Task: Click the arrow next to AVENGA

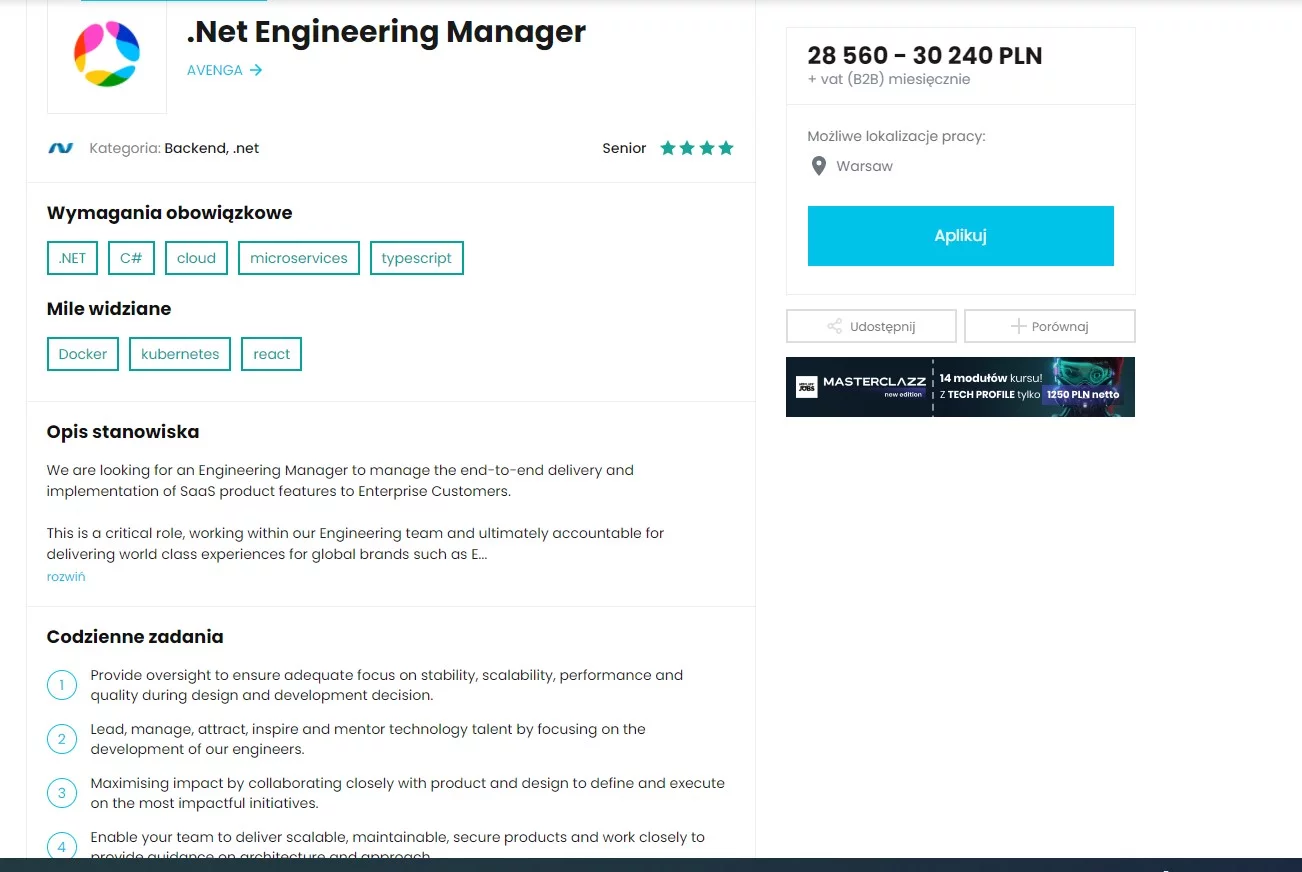Action: tap(256, 70)
